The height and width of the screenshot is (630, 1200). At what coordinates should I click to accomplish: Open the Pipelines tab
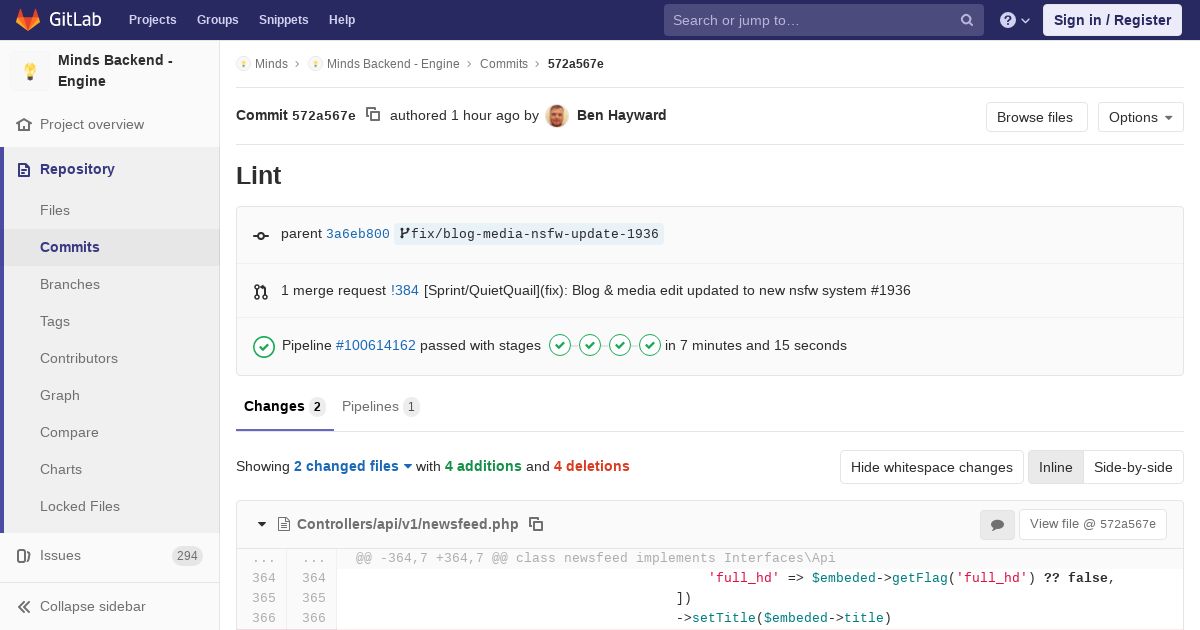click(x=380, y=407)
